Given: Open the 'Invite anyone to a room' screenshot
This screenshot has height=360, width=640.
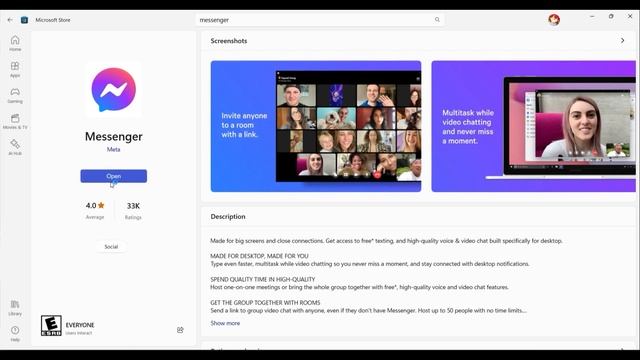Looking at the screenshot, I should click(316, 126).
